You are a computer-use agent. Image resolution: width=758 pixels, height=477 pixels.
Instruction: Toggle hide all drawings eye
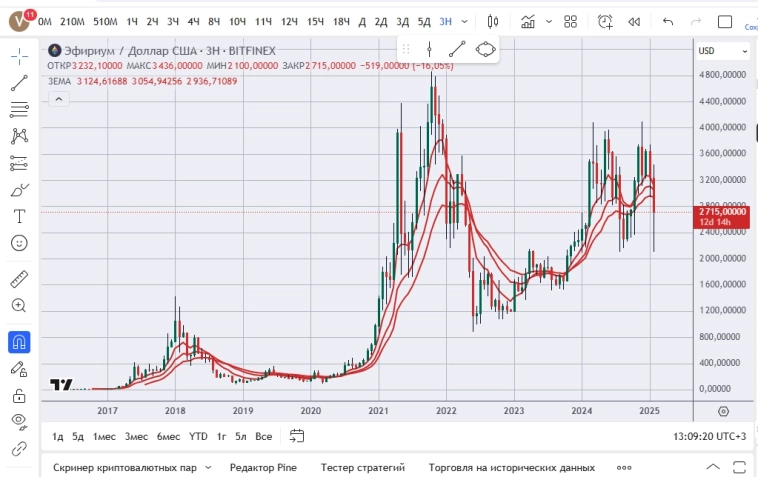[19, 421]
